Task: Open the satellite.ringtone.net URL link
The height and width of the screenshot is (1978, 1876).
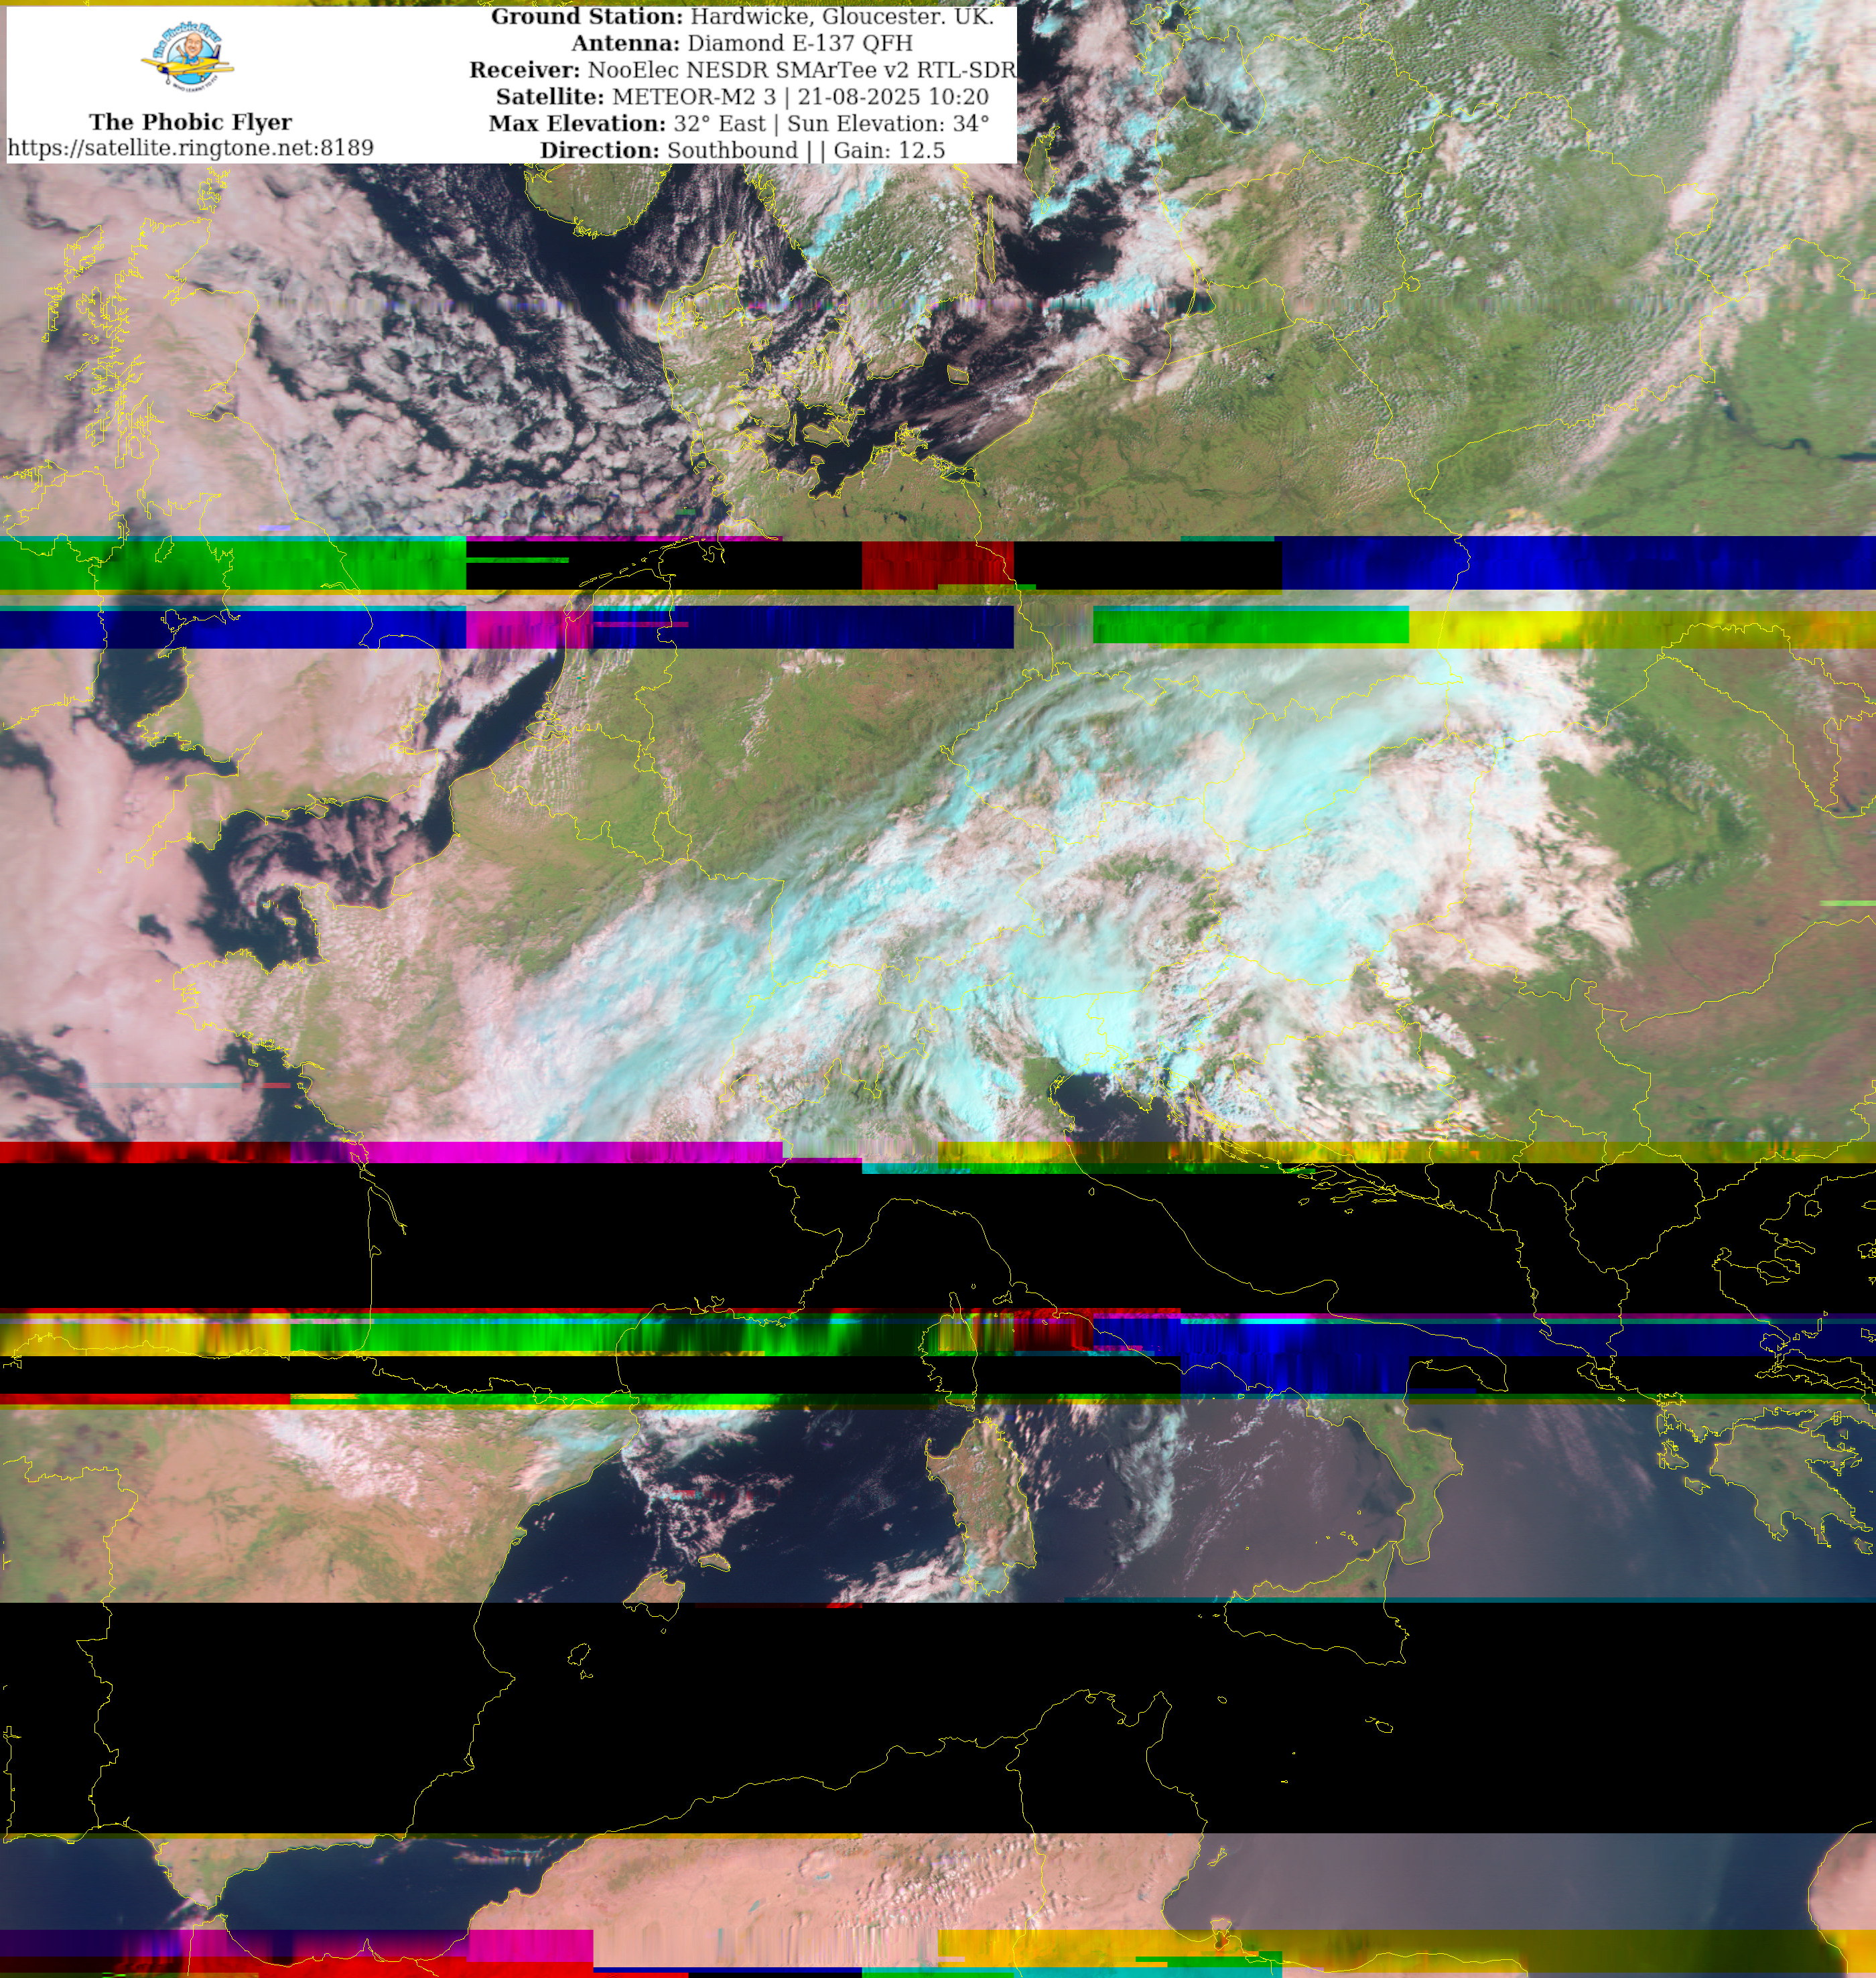Action: tap(190, 148)
